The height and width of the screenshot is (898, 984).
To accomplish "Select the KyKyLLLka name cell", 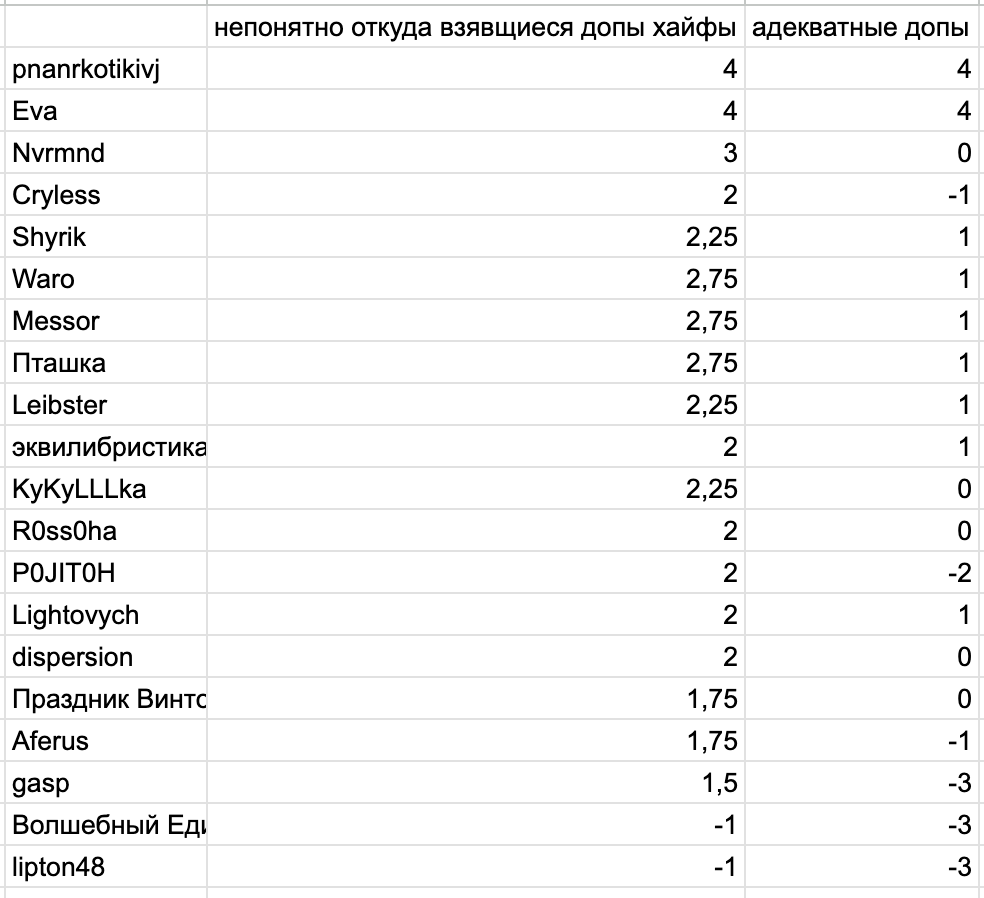I will coord(105,489).
